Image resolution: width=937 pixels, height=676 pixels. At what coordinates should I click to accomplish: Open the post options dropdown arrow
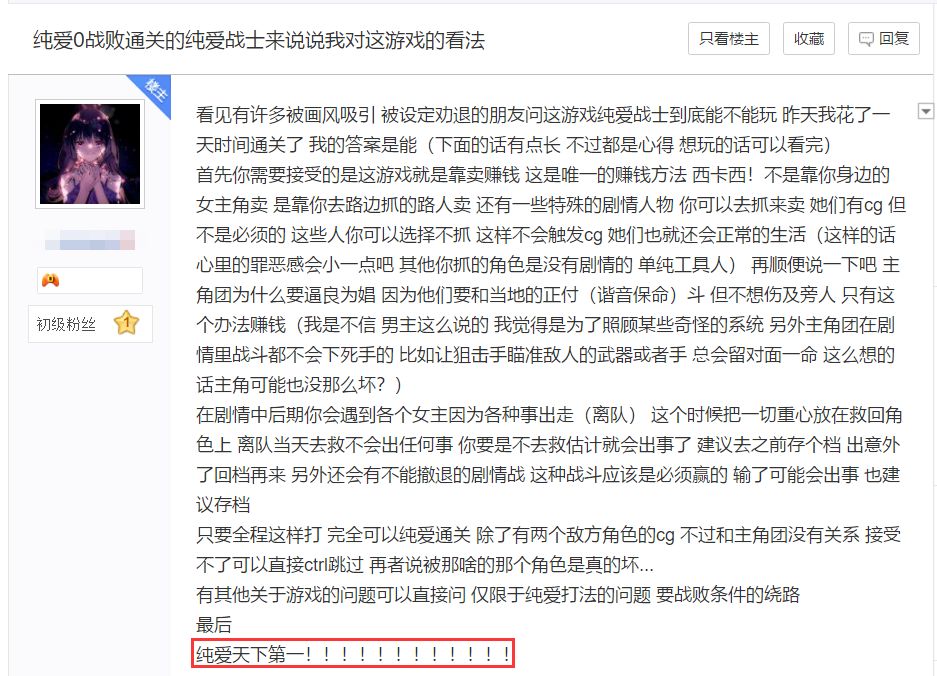[926, 111]
